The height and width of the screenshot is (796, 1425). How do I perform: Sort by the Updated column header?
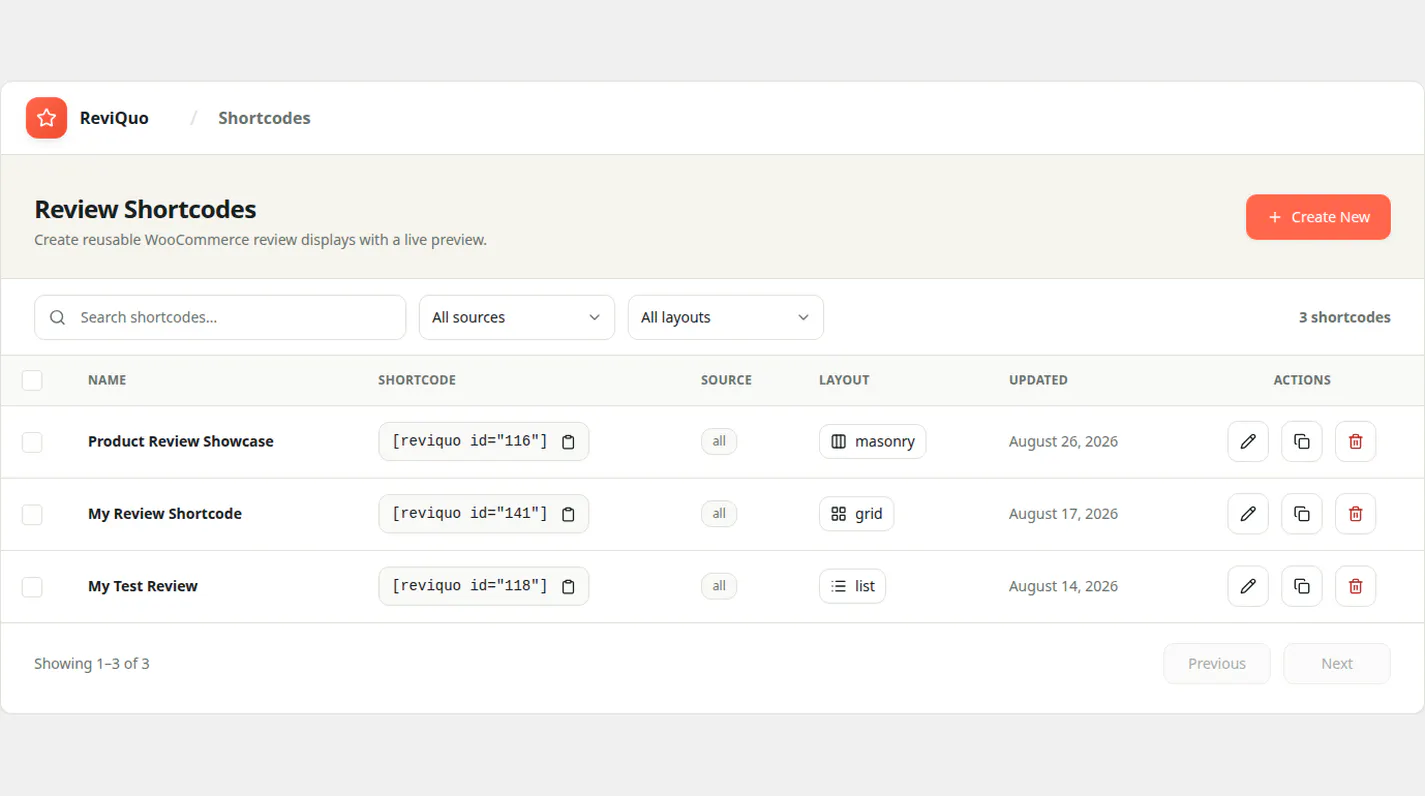click(1038, 380)
